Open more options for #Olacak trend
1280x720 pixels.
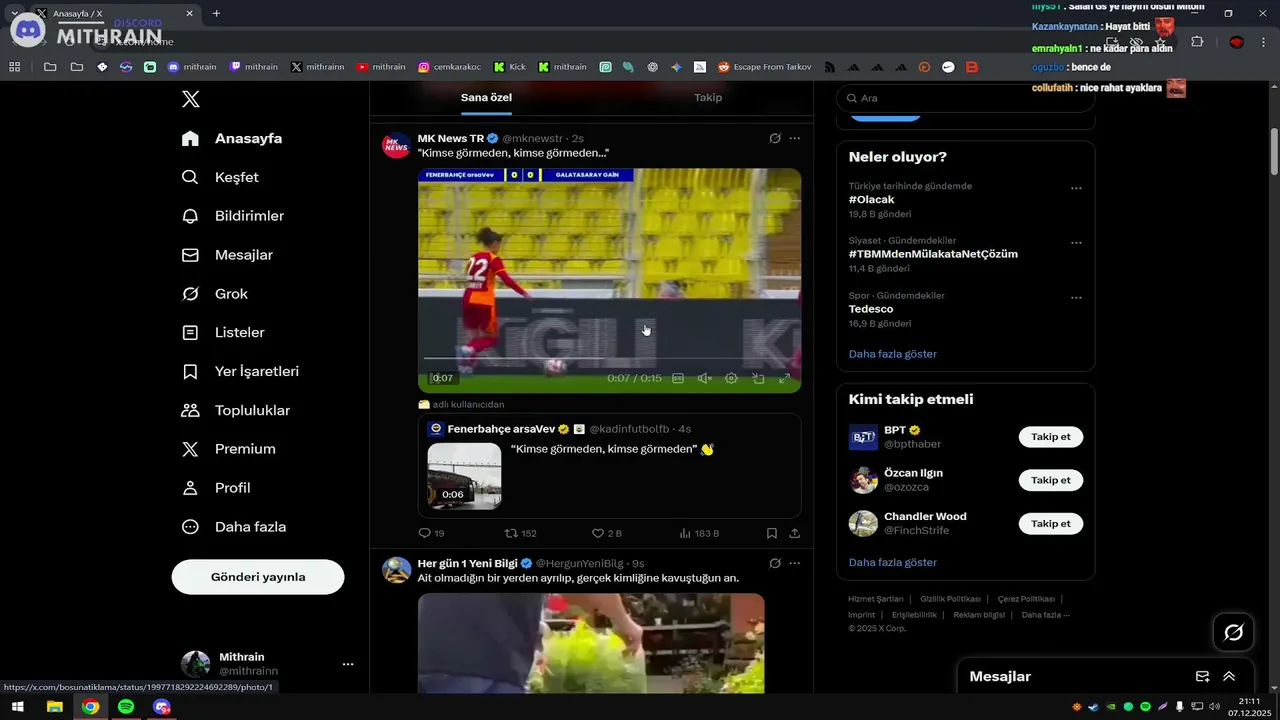point(1076,188)
